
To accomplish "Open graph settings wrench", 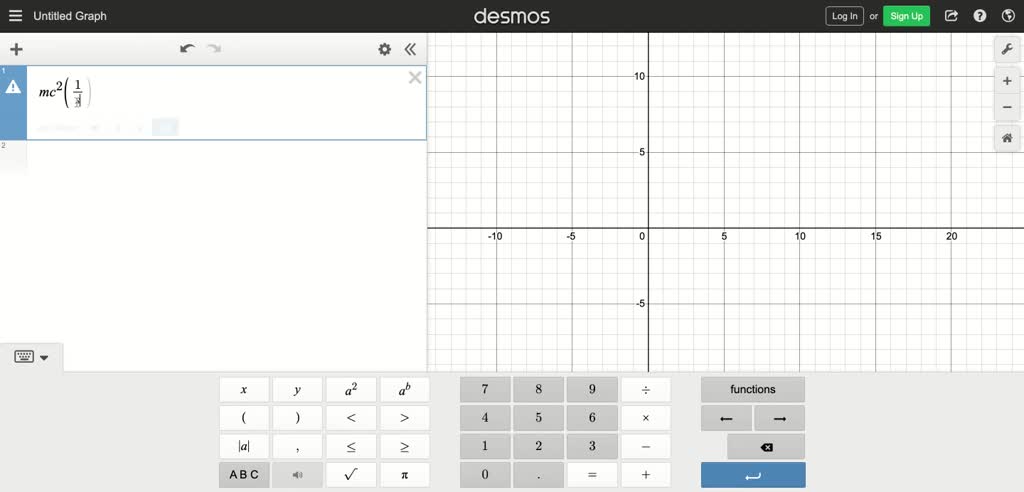I will (1007, 49).
